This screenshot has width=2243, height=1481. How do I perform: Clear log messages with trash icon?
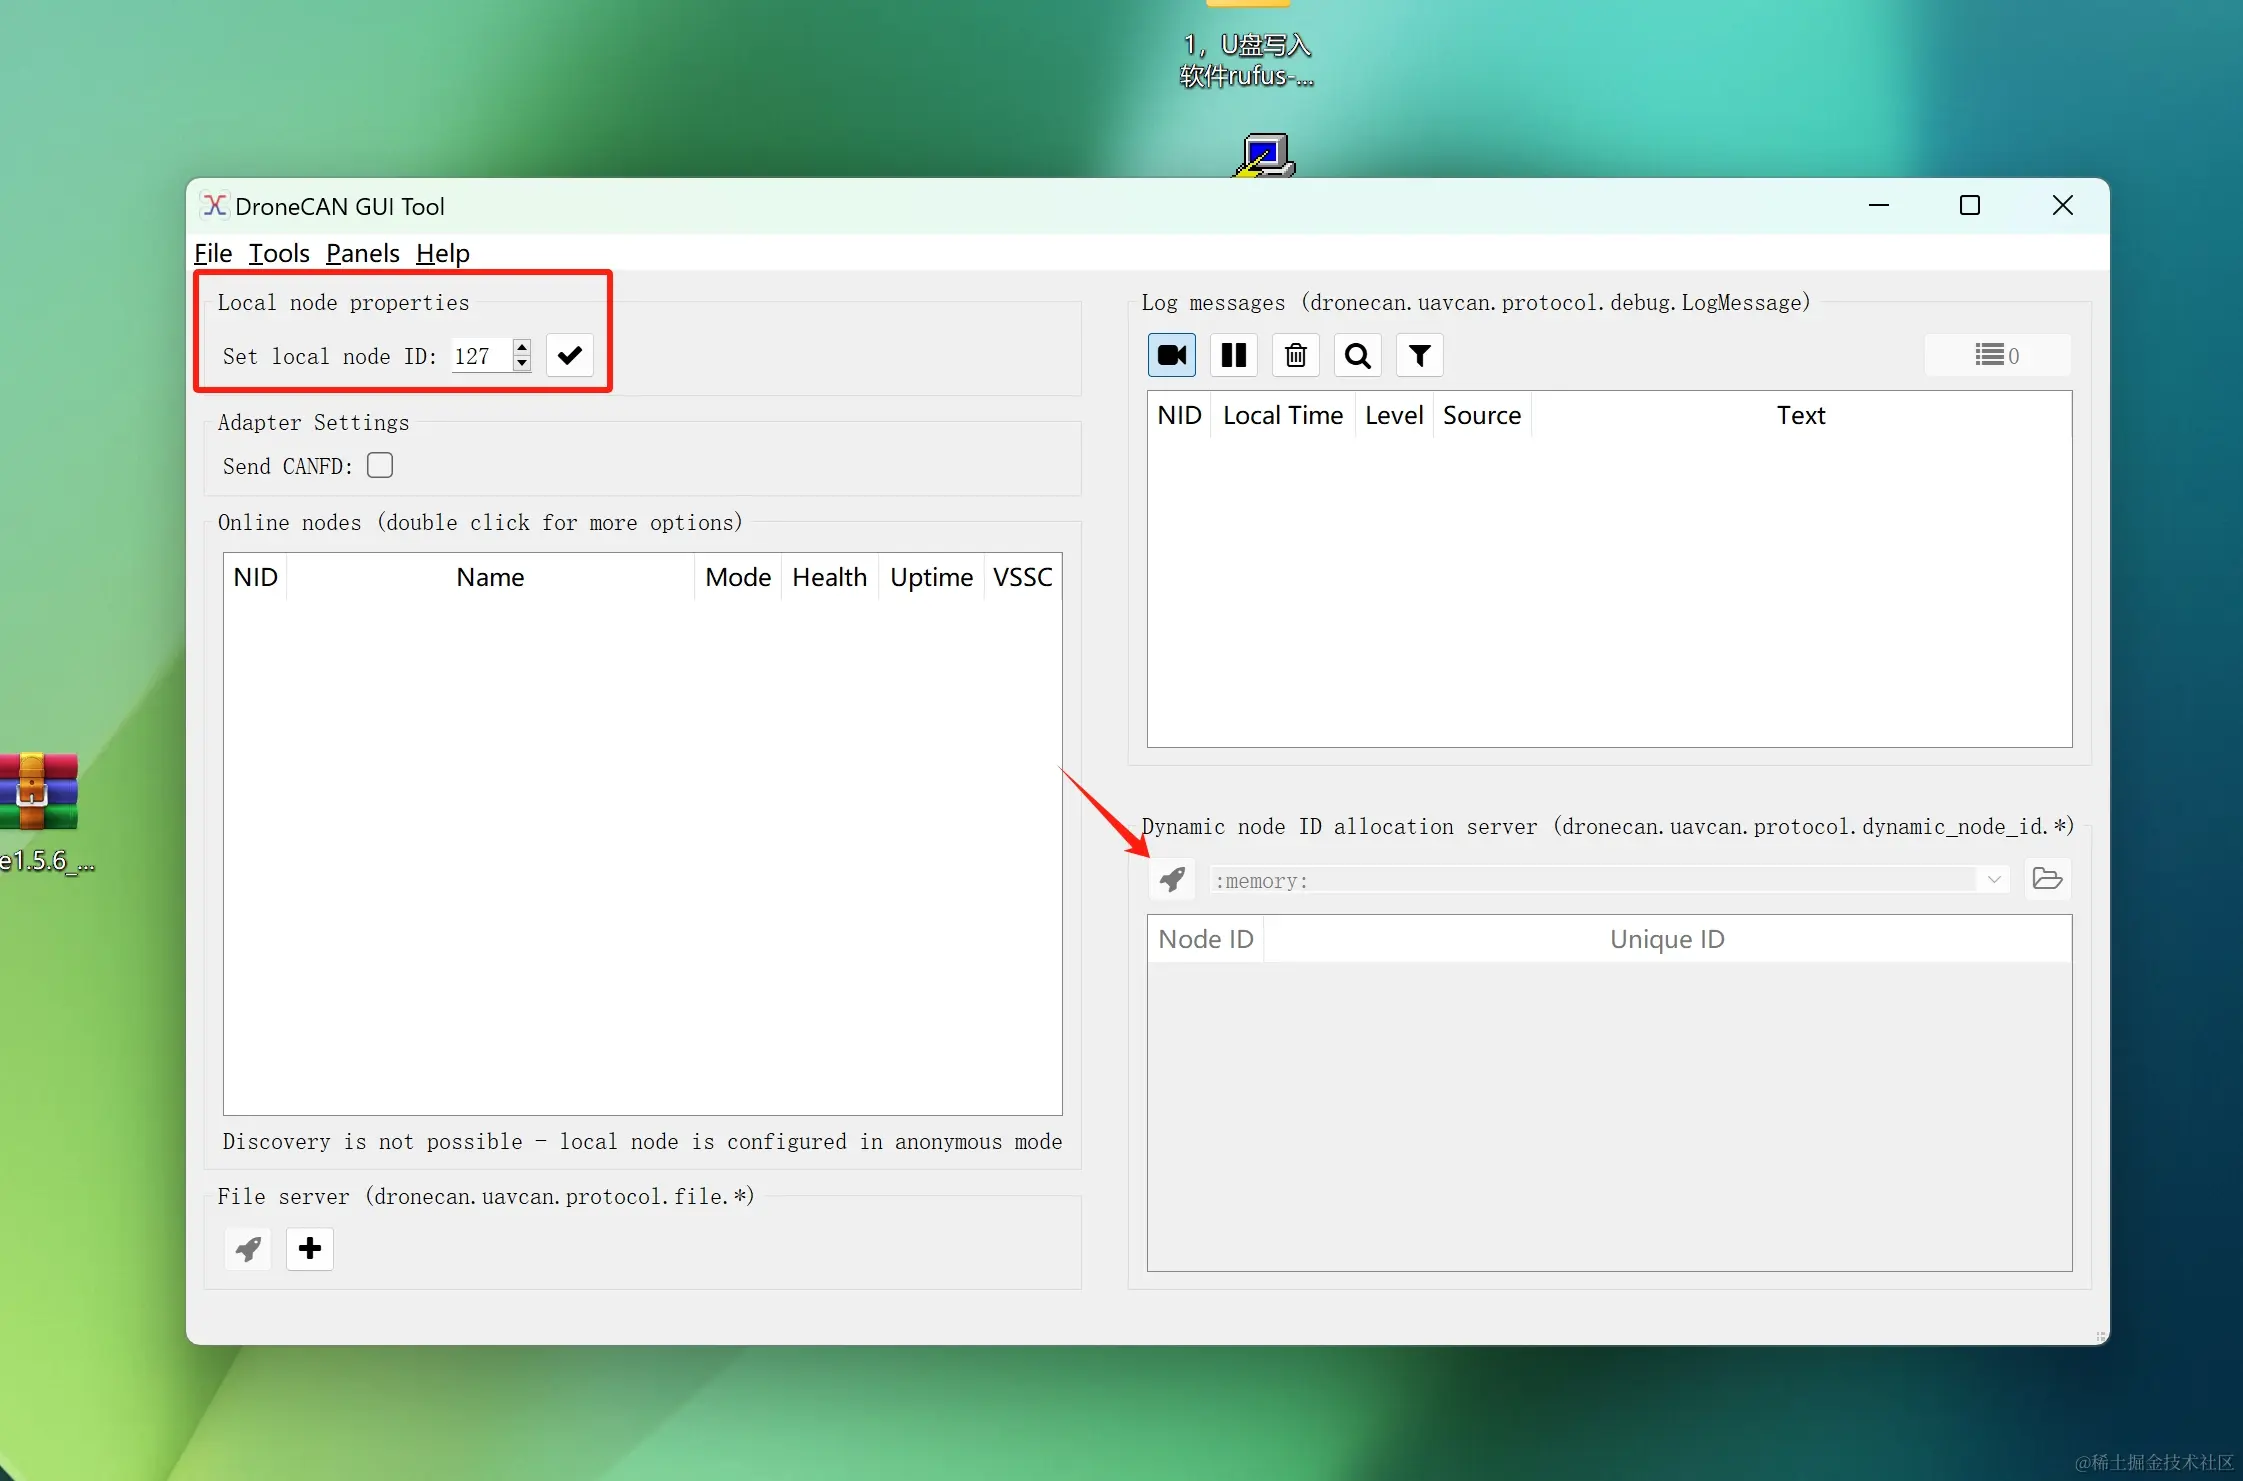coord(1295,355)
